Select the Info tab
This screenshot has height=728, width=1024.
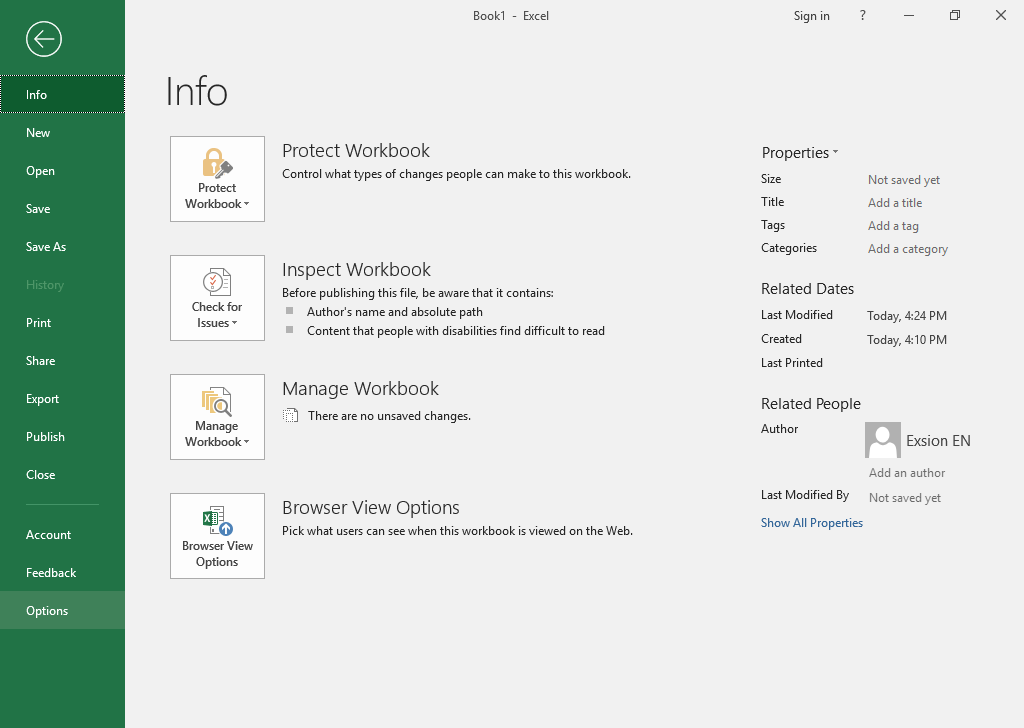(x=62, y=95)
